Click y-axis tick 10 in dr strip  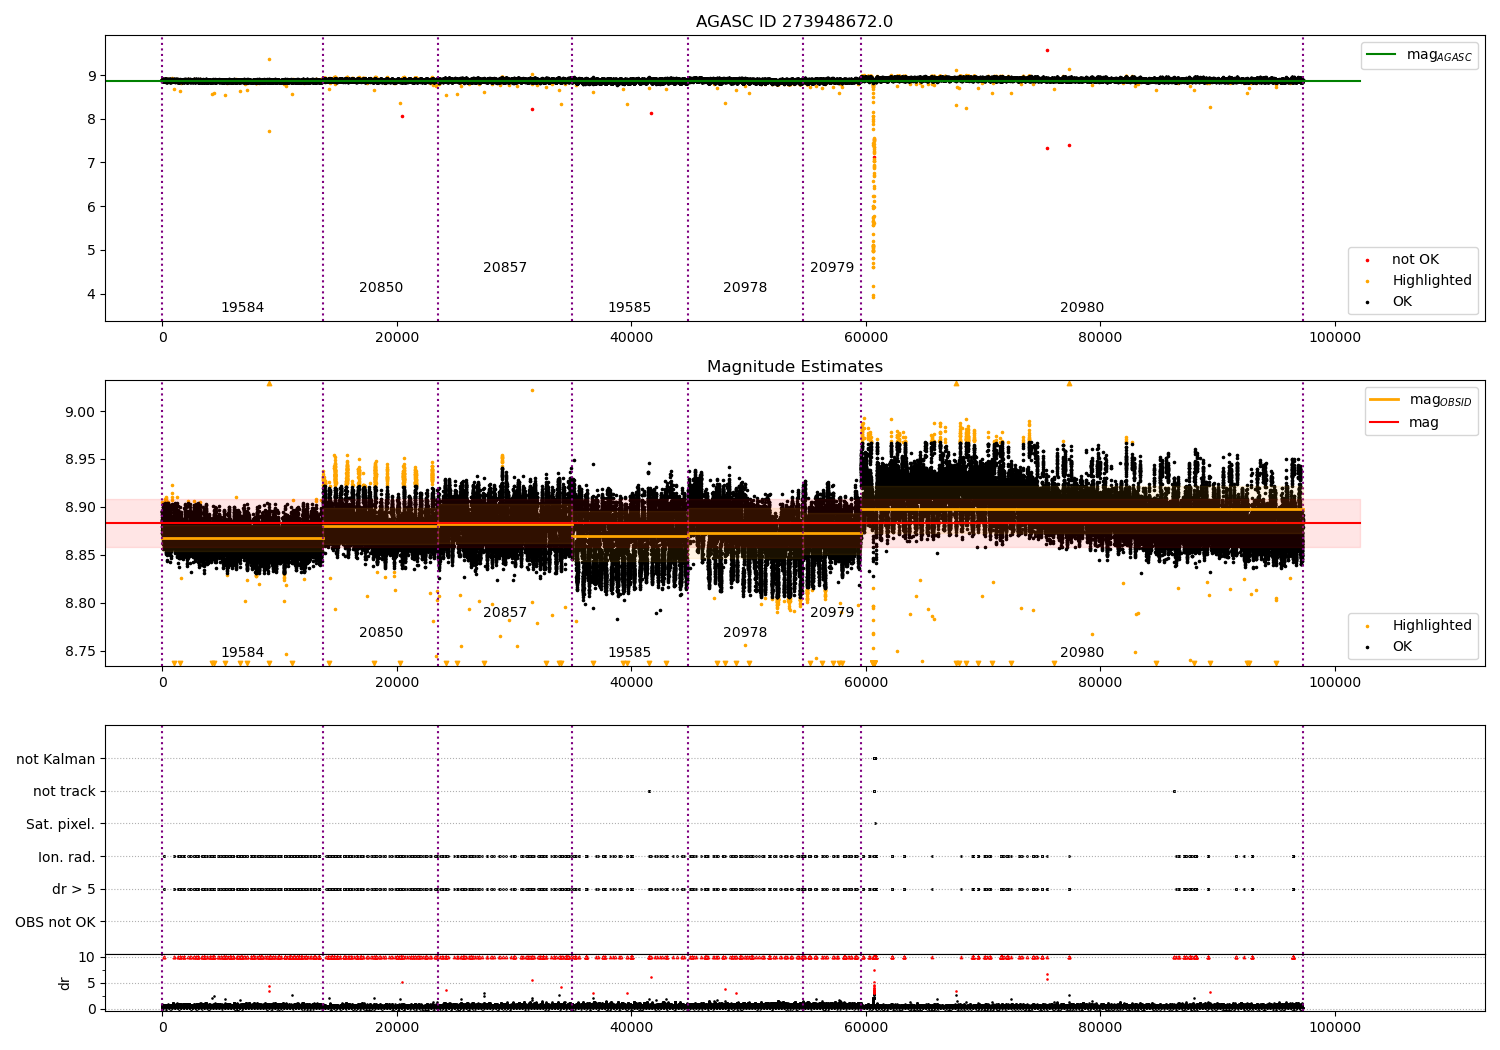(87, 958)
